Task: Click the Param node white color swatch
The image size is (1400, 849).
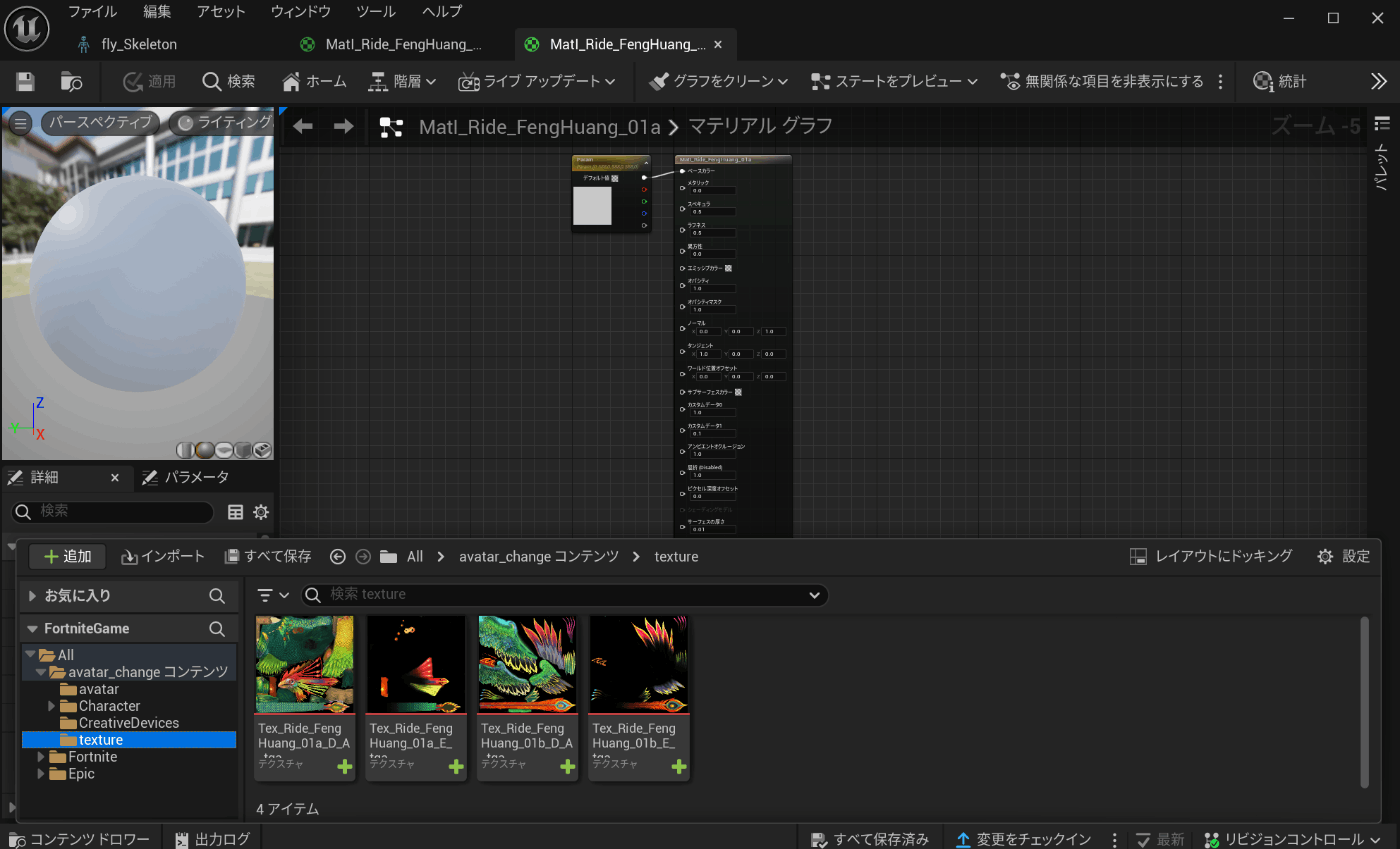Action: pyautogui.click(x=592, y=206)
